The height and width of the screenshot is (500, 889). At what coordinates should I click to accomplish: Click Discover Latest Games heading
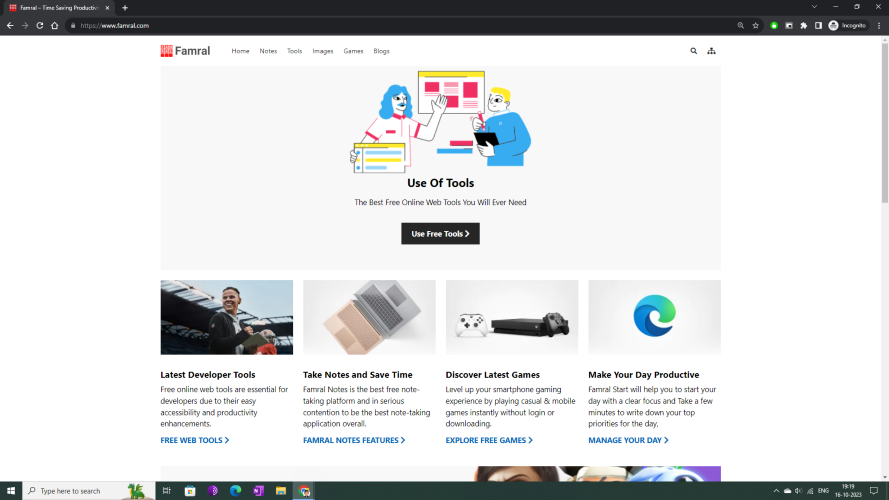tap(493, 375)
